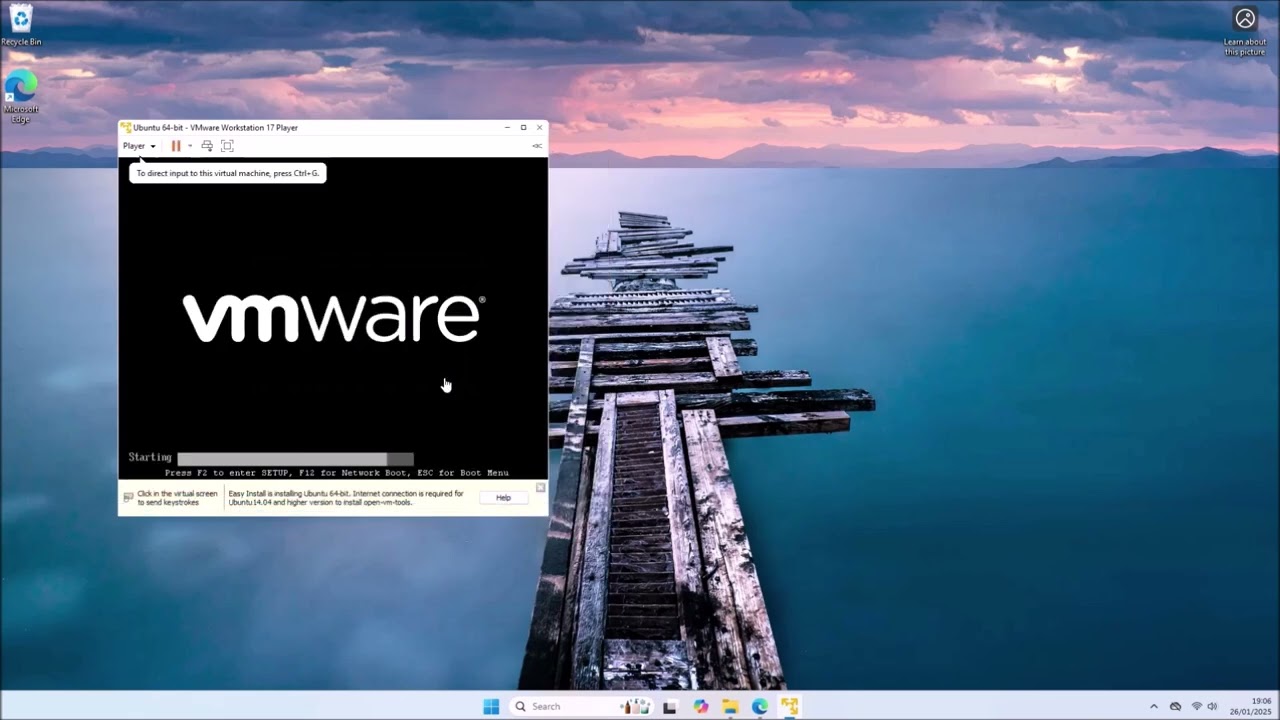Click the VMware Player taskbar icon

tap(790, 706)
